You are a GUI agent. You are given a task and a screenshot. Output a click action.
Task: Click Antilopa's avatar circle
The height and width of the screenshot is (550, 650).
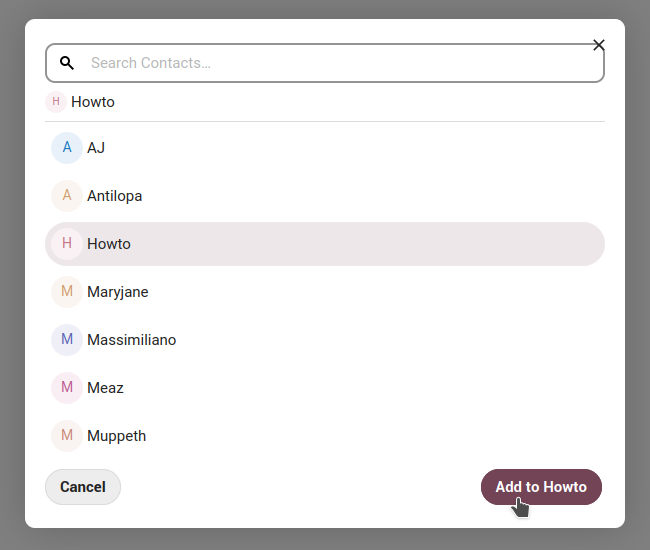(67, 196)
